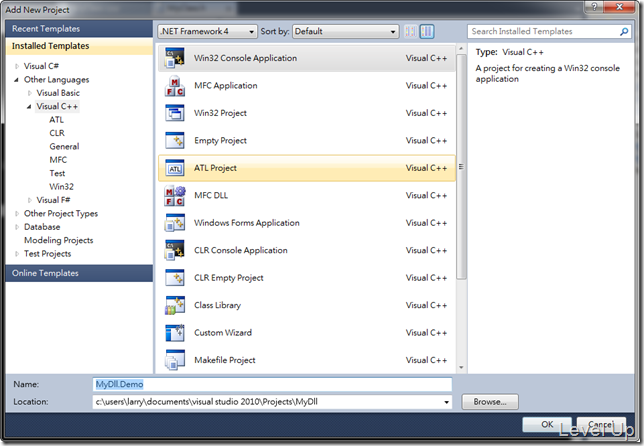The height and width of the screenshot is (446, 644).
Task: Click the template list scroll-down arrow
Action: (461, 368)
